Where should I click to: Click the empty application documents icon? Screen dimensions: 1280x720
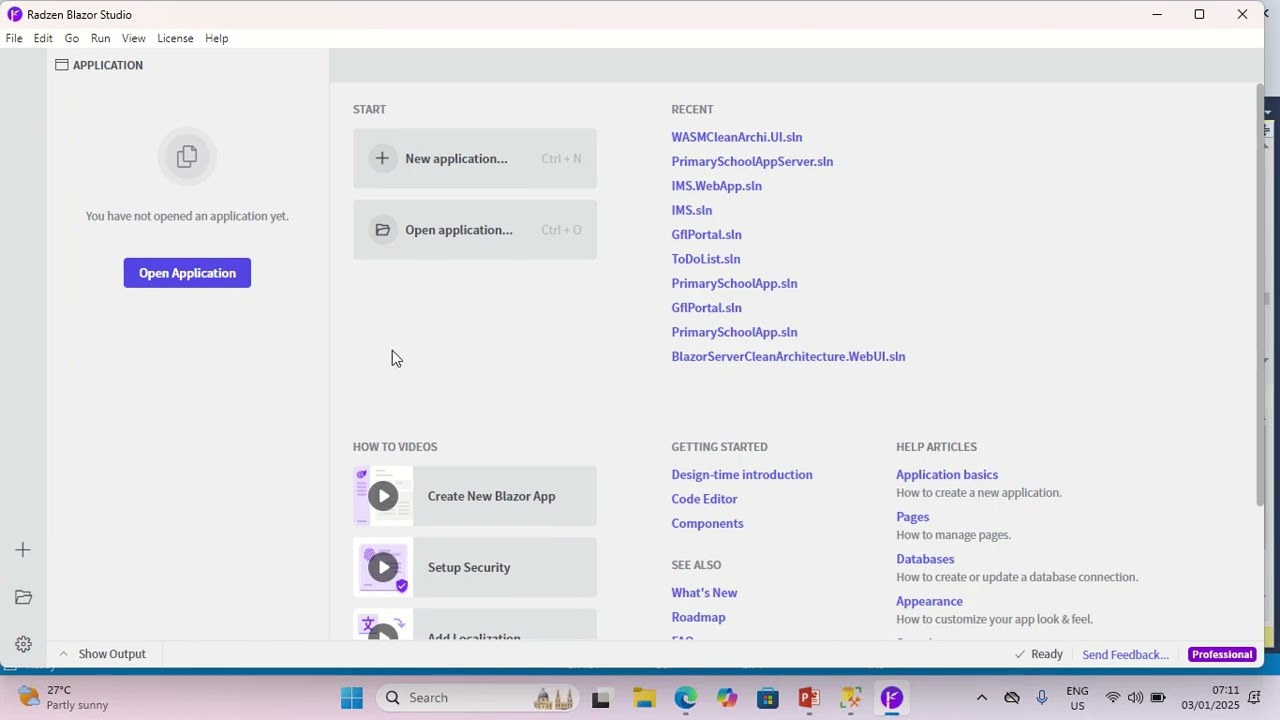click(187, 156)
